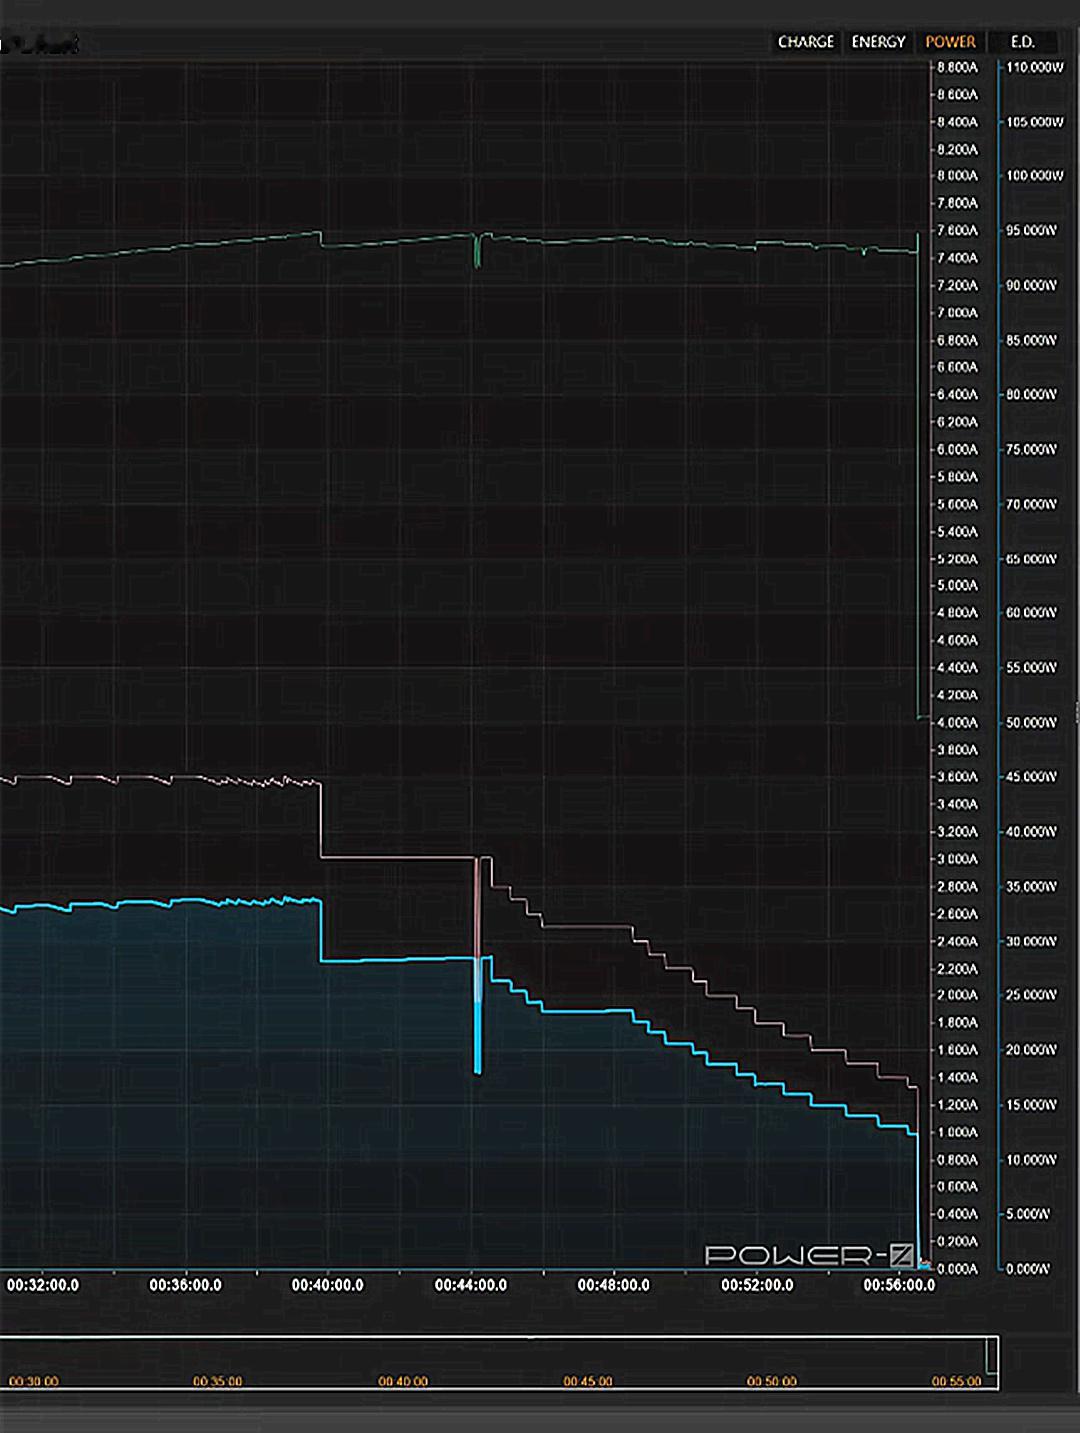1080x1433 pixels.
Task: Click the 00:50:00 overview timeline marker
Action: 772,1381
